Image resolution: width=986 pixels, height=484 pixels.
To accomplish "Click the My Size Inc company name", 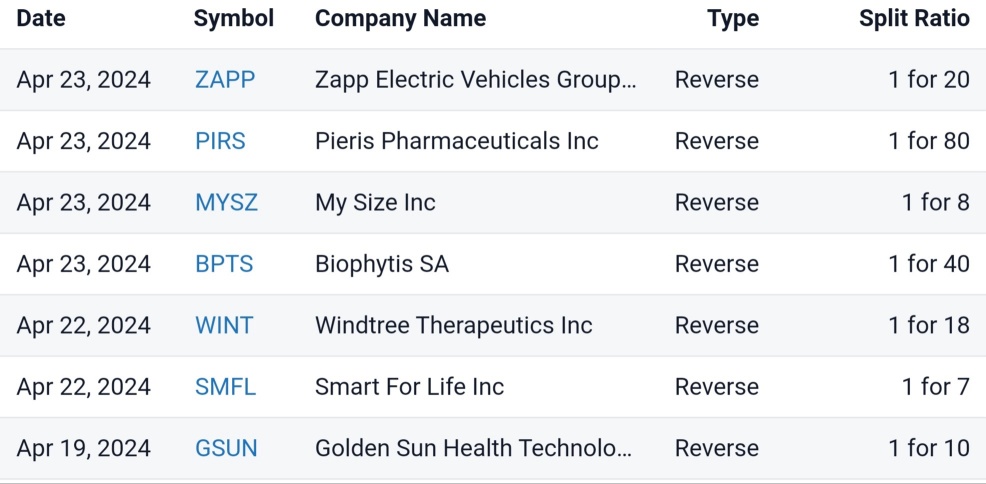I will (x=375, y=203).
